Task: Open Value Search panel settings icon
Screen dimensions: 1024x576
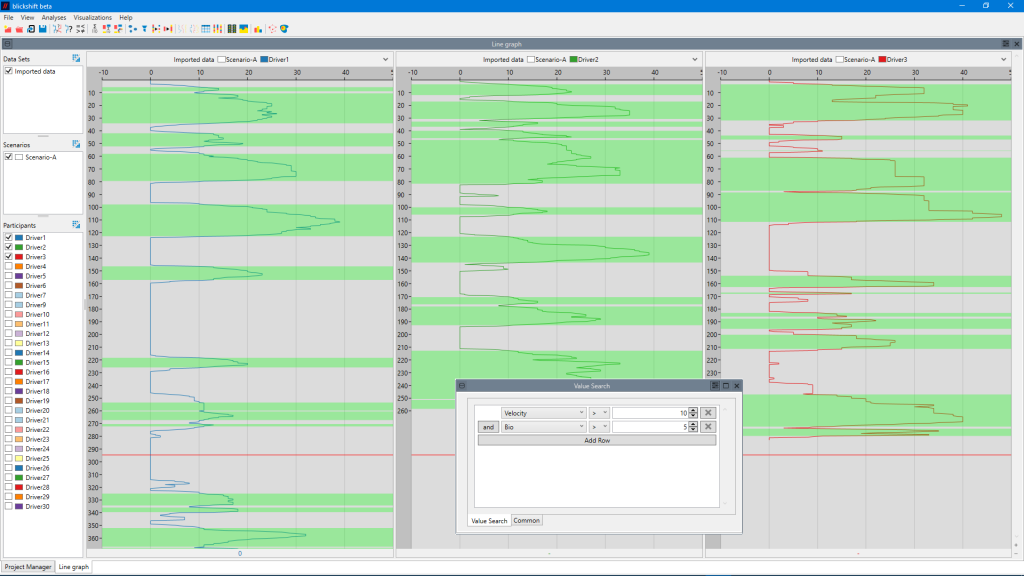Action: (x=715, y=385)
